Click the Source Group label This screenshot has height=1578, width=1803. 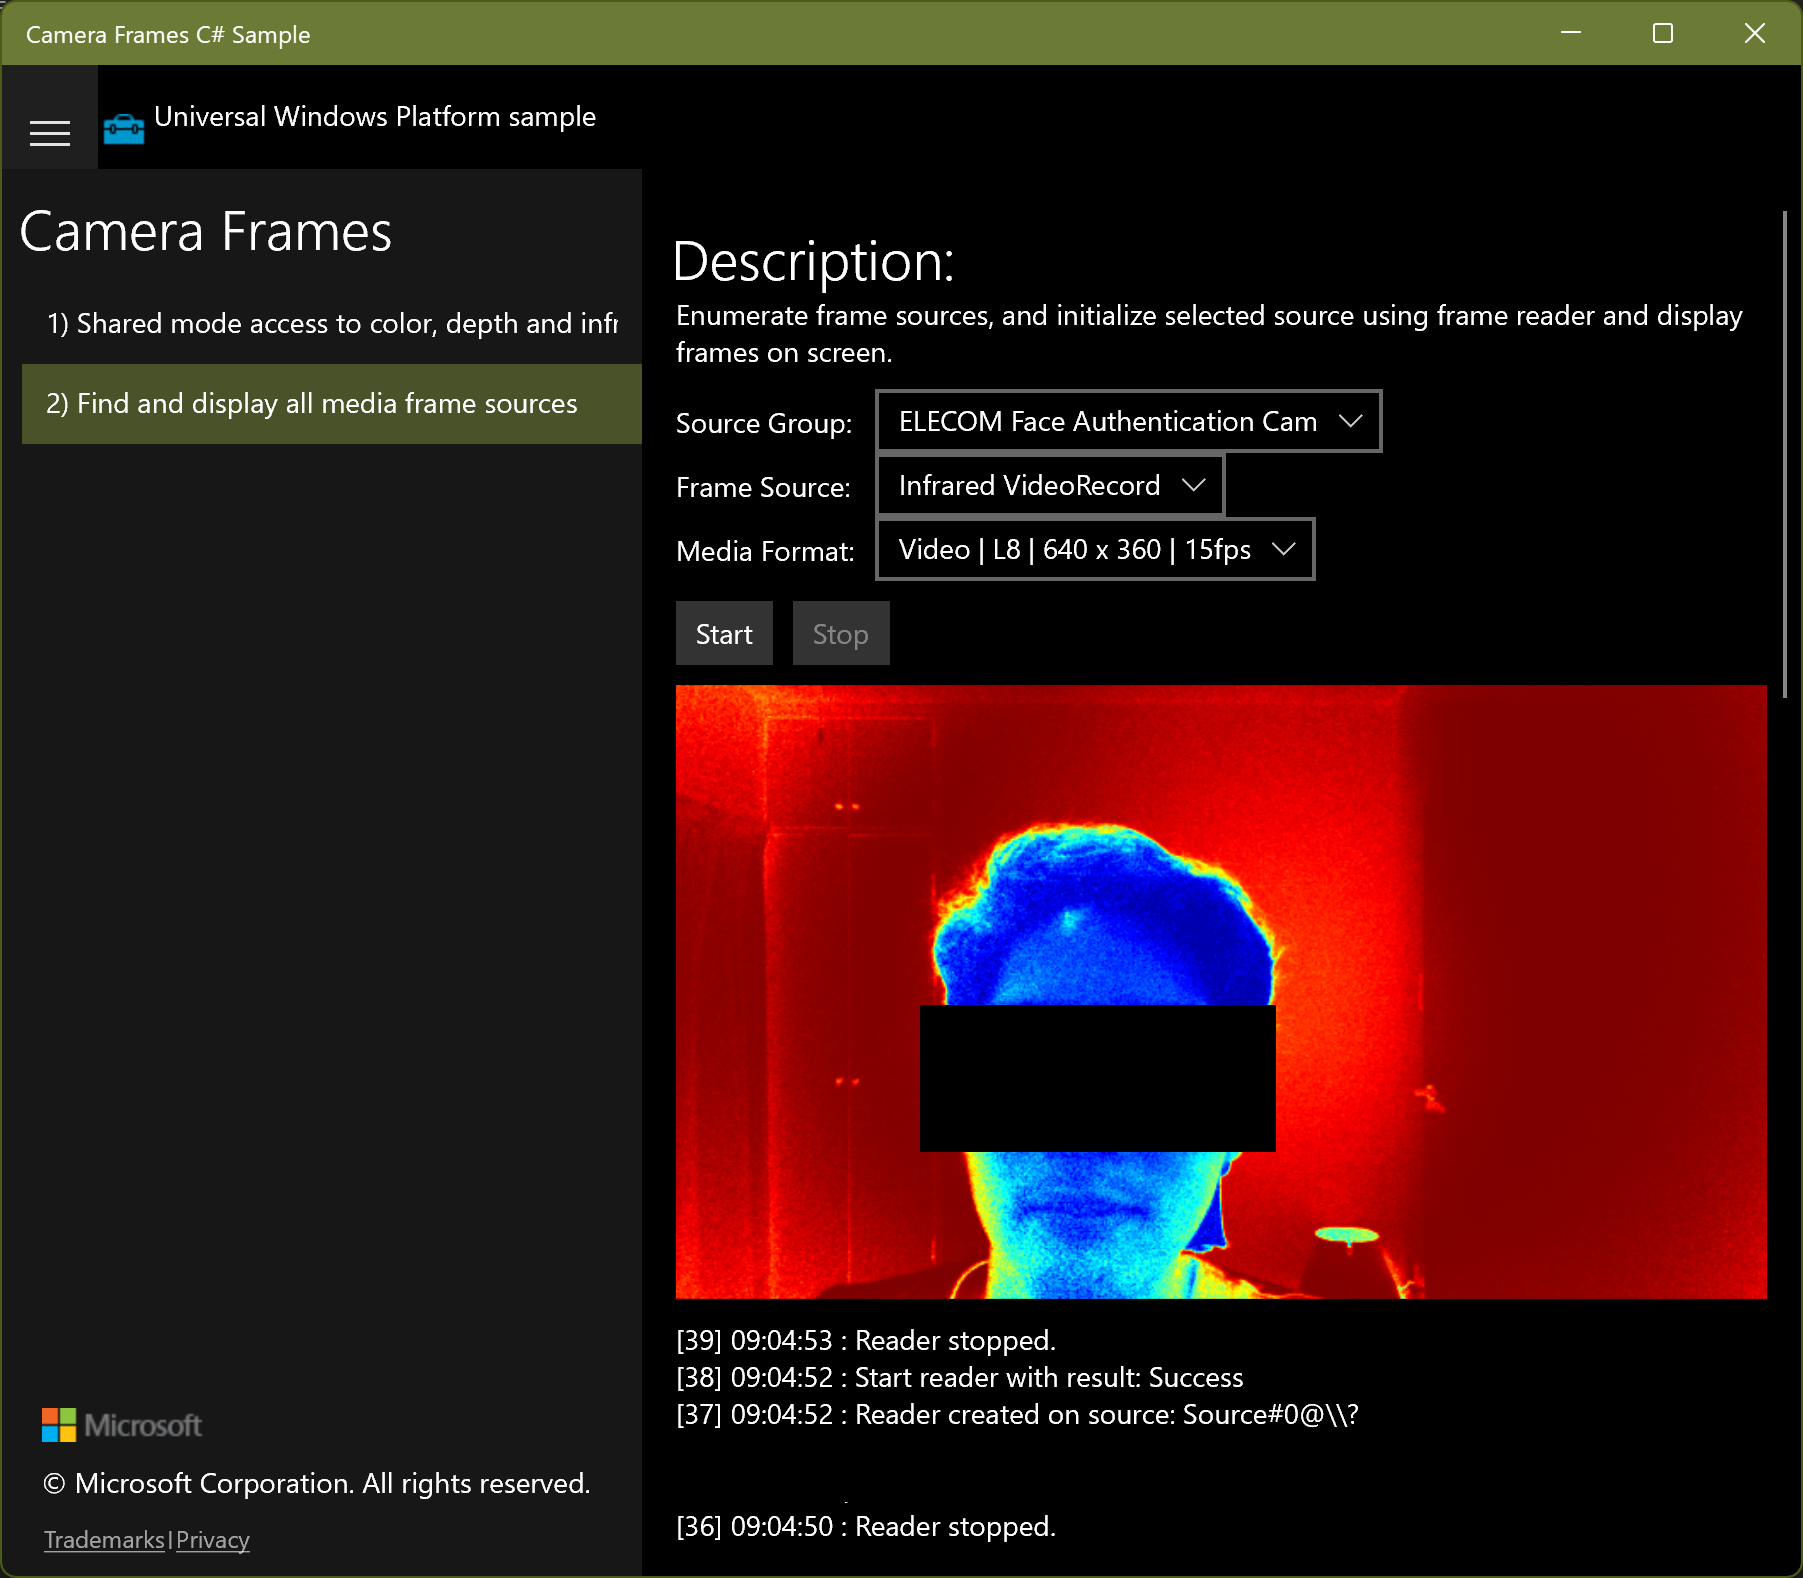(764, 423)
